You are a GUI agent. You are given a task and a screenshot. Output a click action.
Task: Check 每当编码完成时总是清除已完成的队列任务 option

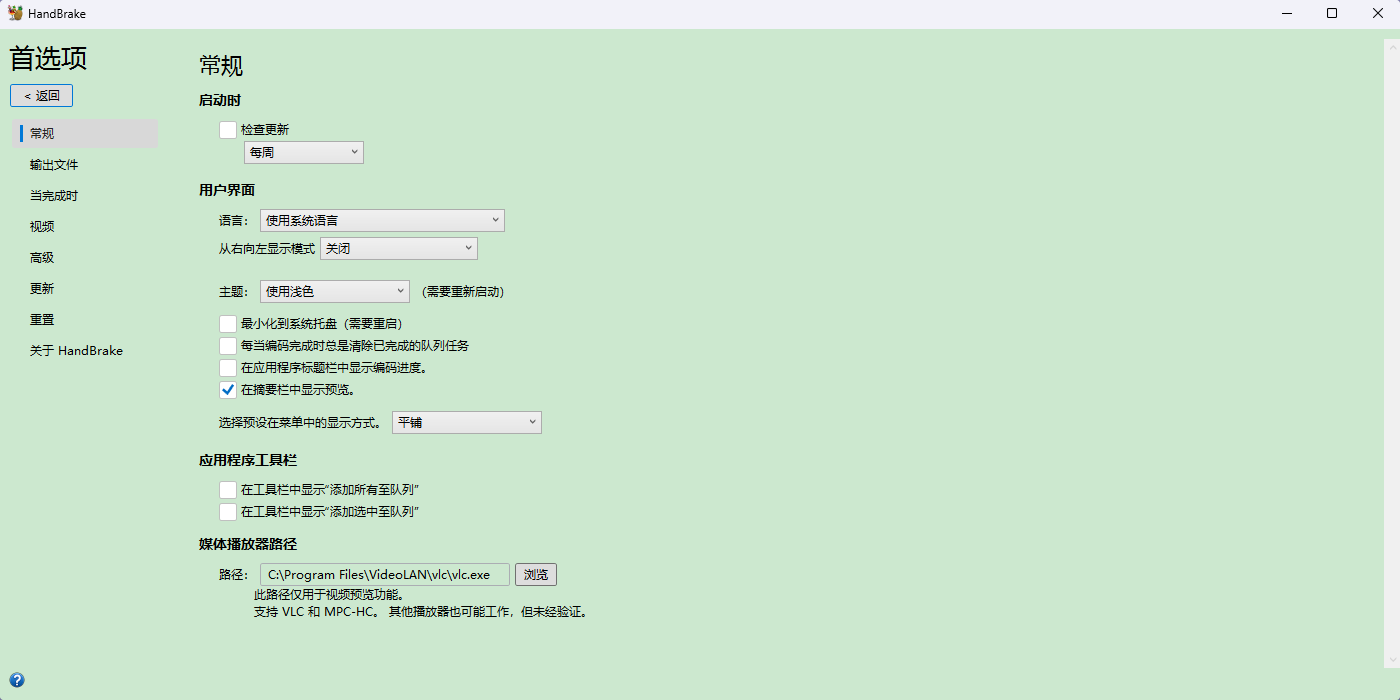(228, 346)
